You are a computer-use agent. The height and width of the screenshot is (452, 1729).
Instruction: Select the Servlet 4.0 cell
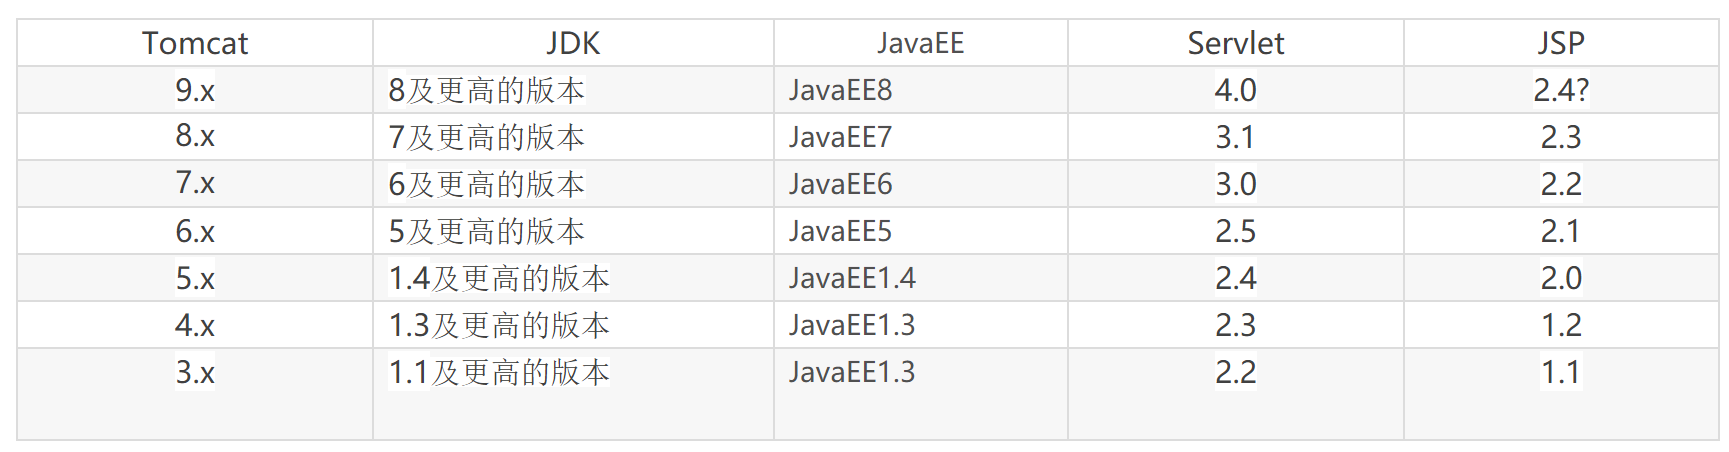tap(1235, 90)
